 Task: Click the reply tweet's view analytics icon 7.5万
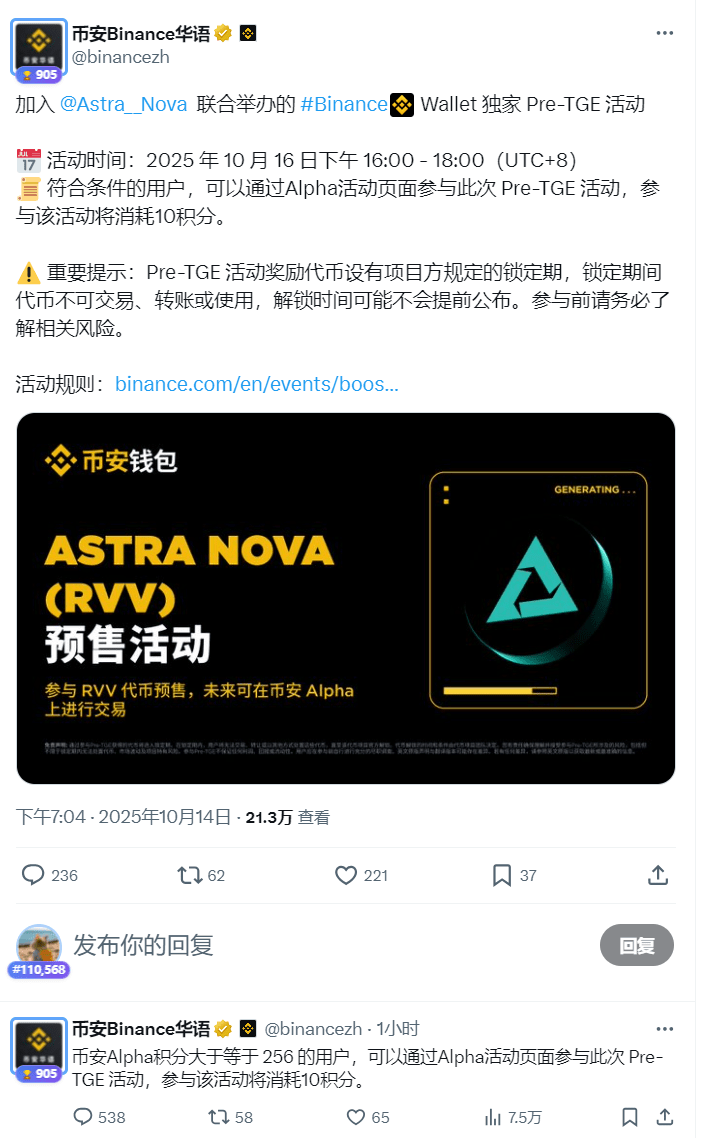(493, 1117)
